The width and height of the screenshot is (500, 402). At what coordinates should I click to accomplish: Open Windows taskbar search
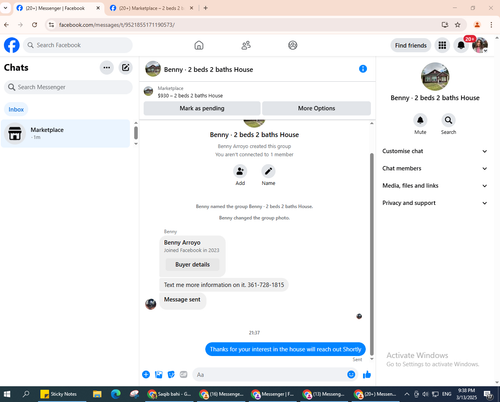point(26,394)
